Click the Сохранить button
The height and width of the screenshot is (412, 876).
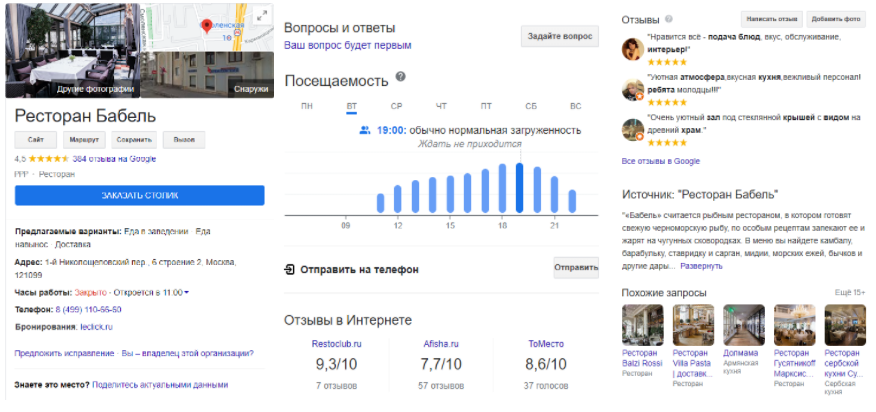pyautogui.click(x=135, y=140)
